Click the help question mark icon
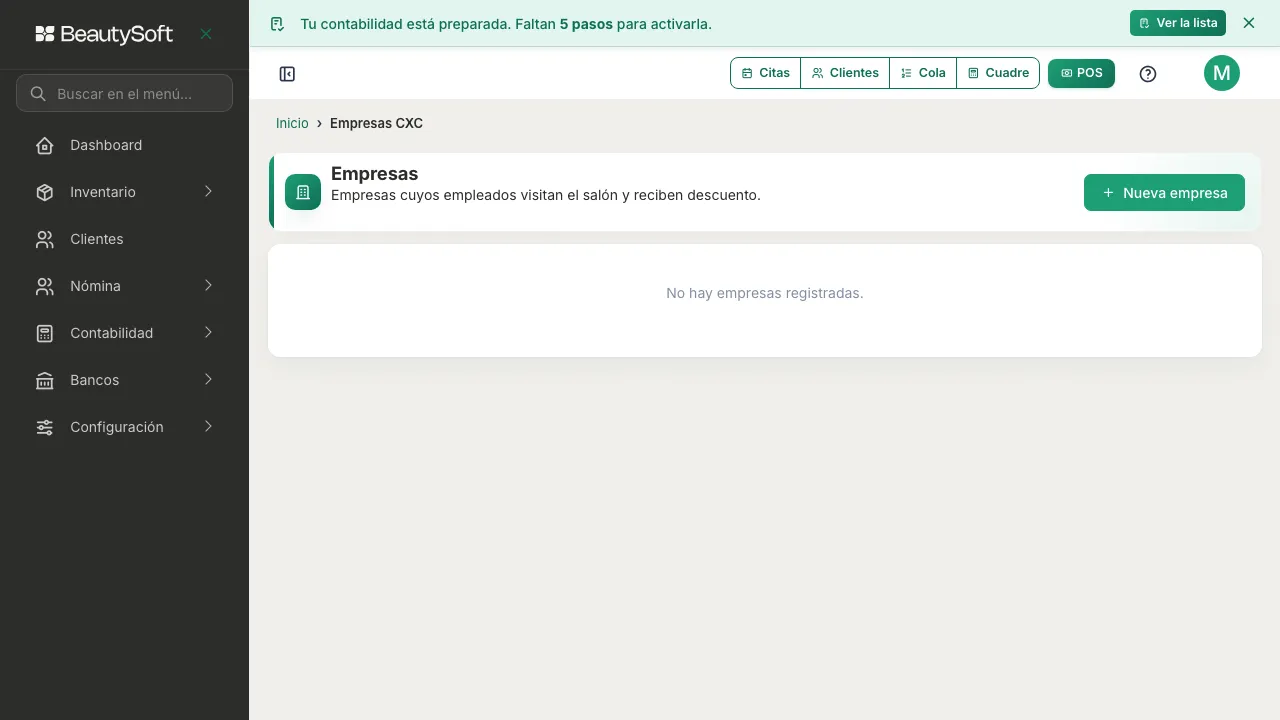Image resolution: width=1280 pixels, height=720 pixels. (1148, 74)
